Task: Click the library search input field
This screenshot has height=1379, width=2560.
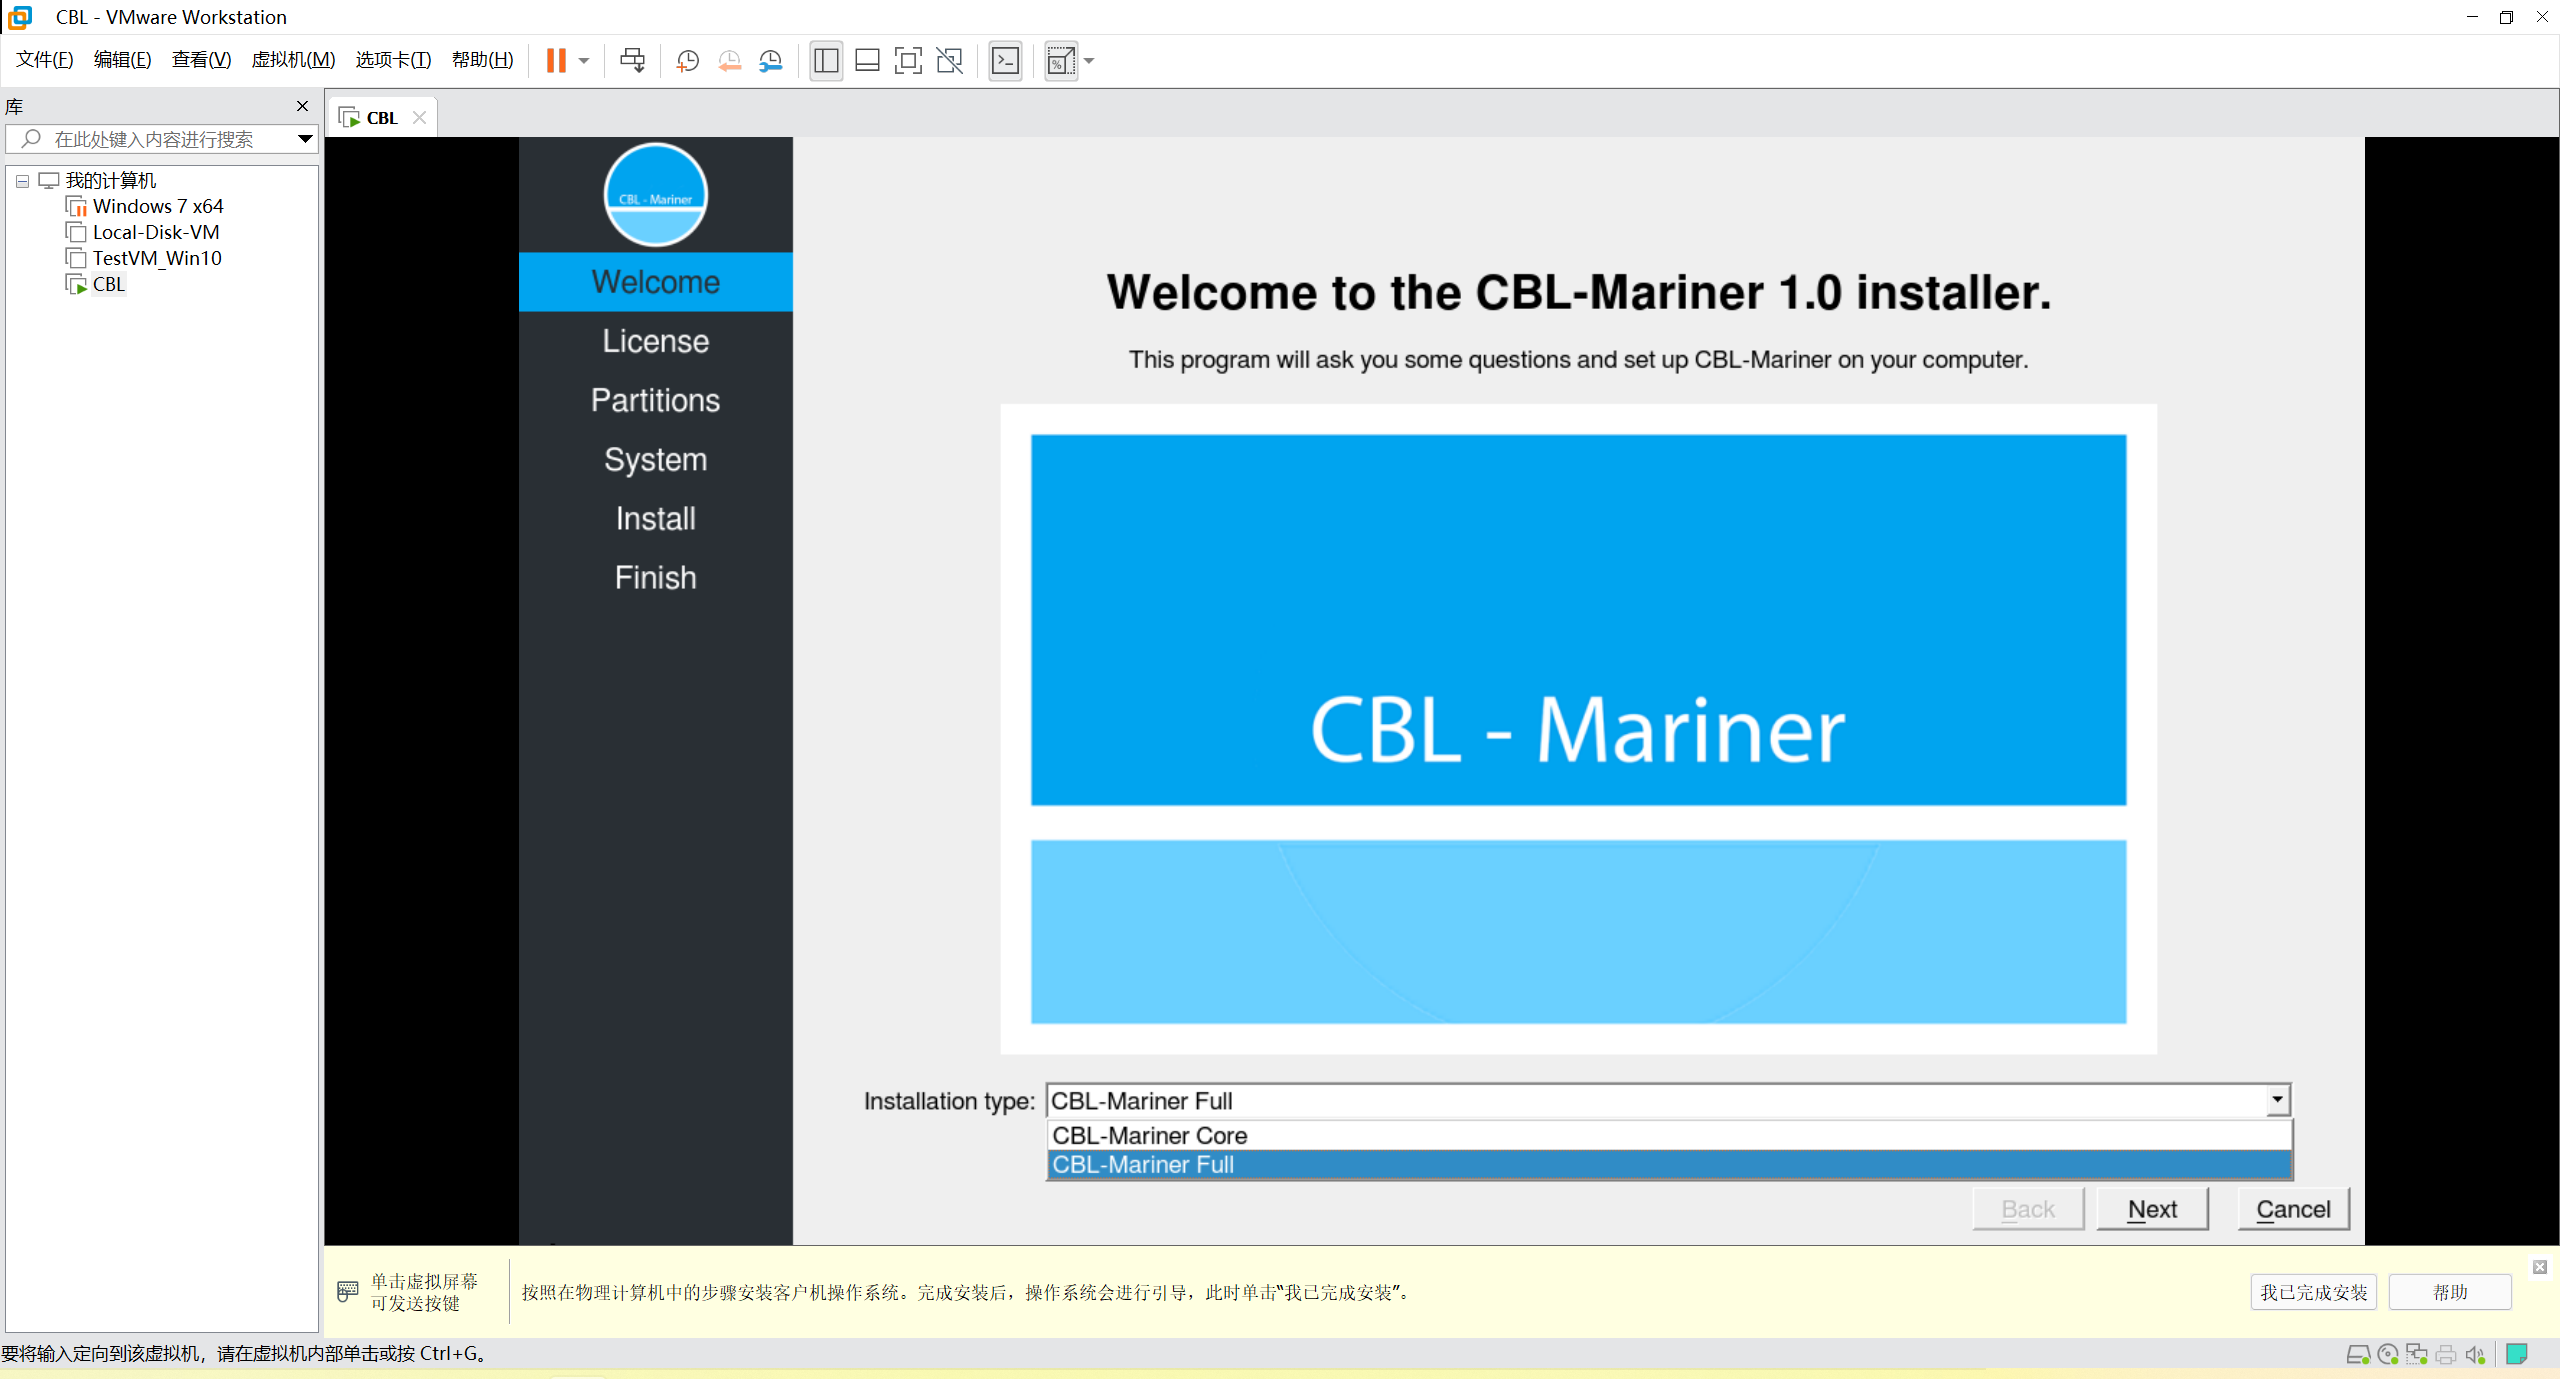Action: (160, 139)
